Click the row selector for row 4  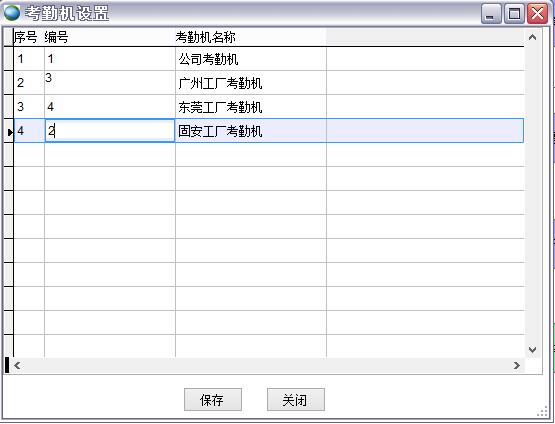pos(8,132)
